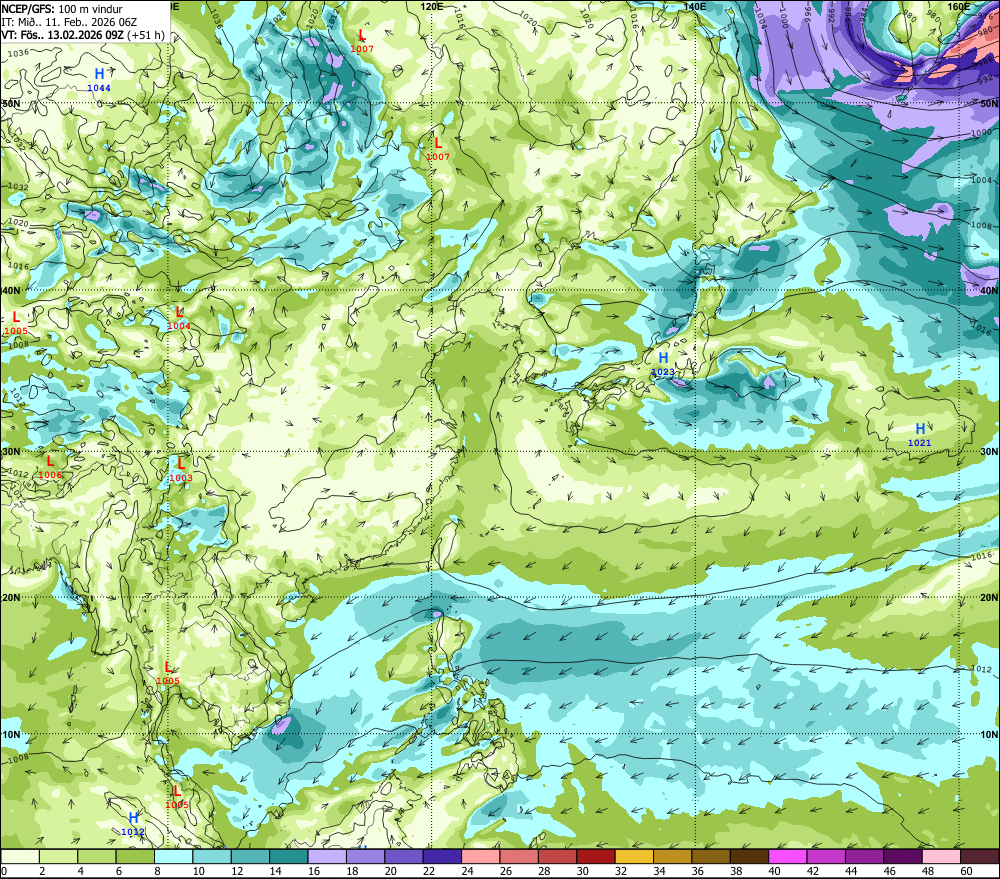The height and width of the screenshot is (879, 1000).
Task: Pick the dark teal 14–16 legend swatch
Action: (289, 856)
